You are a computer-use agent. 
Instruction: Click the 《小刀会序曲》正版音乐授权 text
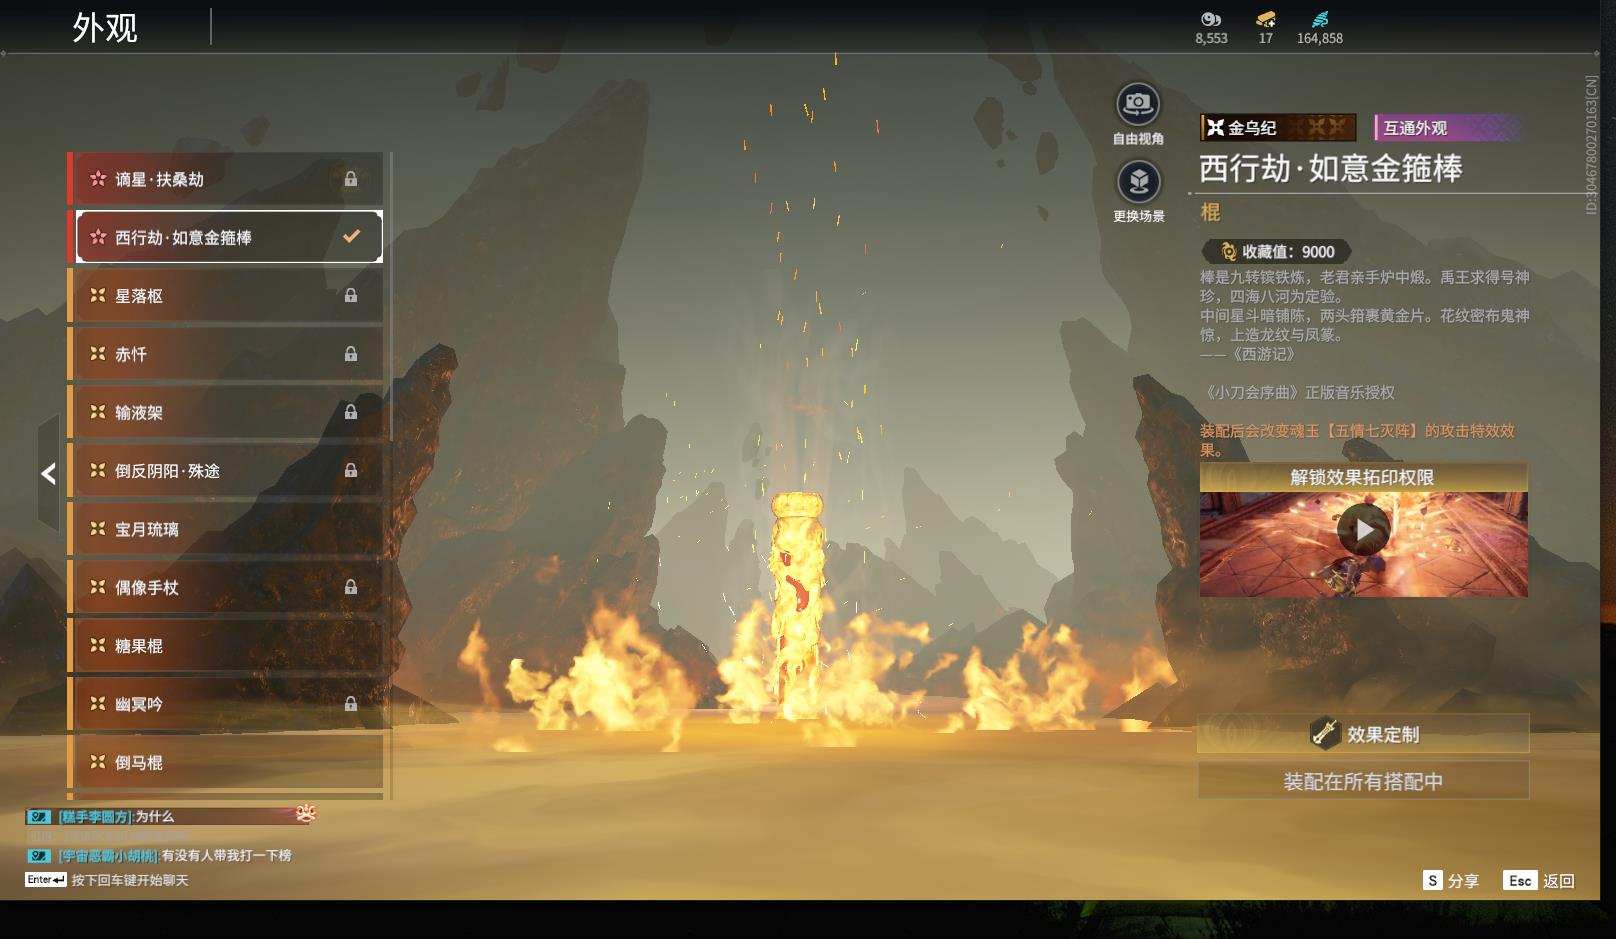[x=1298, y=393]
